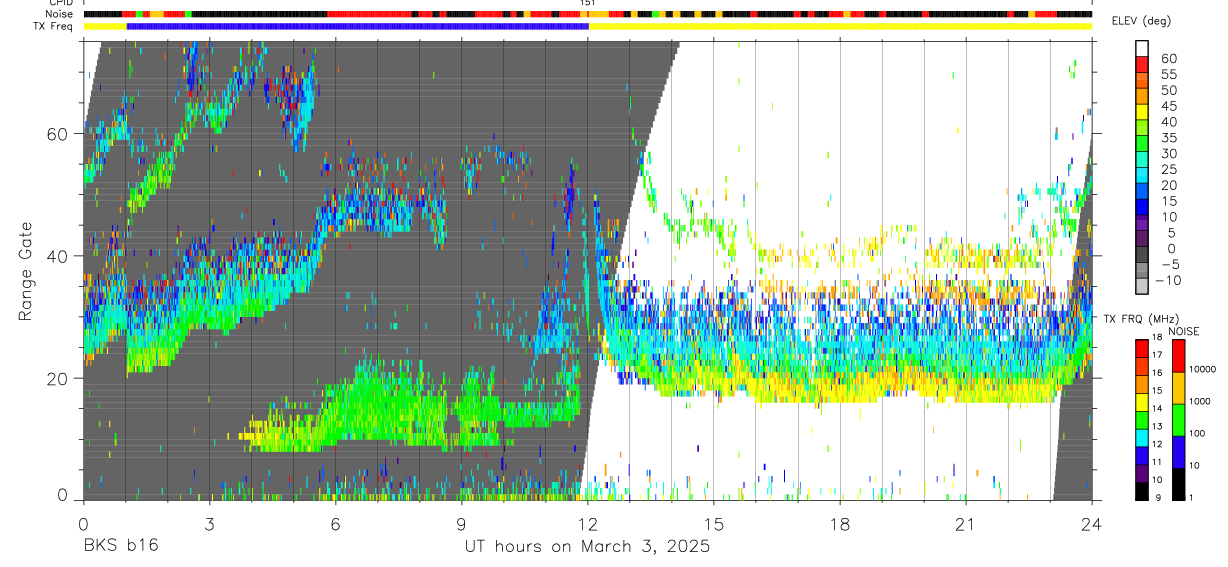The image size is (1228, 567).
Task: Click the x-axis tick label '15'
Action: 714,523
